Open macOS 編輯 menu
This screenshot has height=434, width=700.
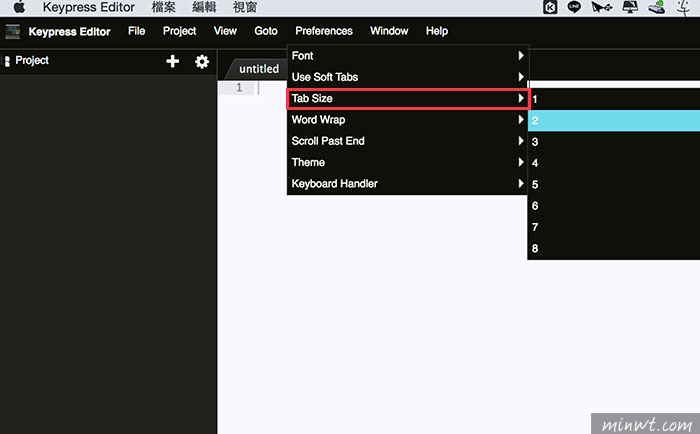tap(204, 7)
